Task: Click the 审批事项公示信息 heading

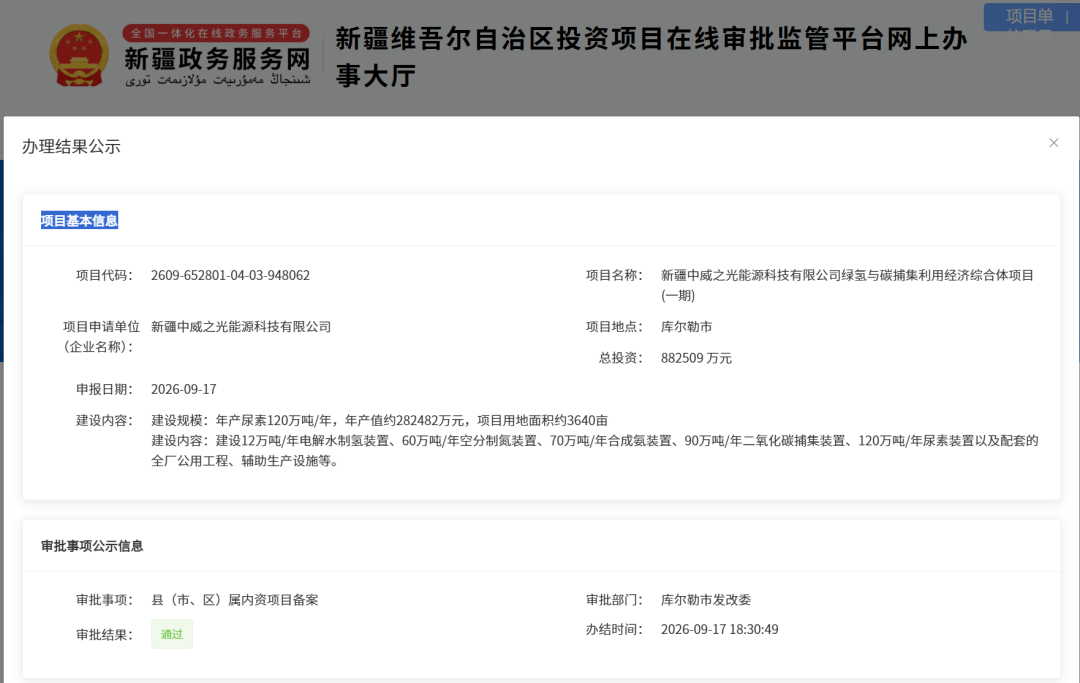Action: [x=92, y=546]
